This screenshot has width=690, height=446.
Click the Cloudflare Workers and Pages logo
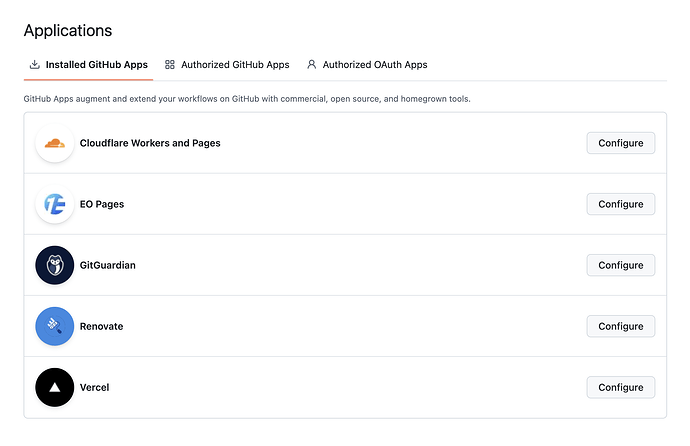click(x=55, y=143)
